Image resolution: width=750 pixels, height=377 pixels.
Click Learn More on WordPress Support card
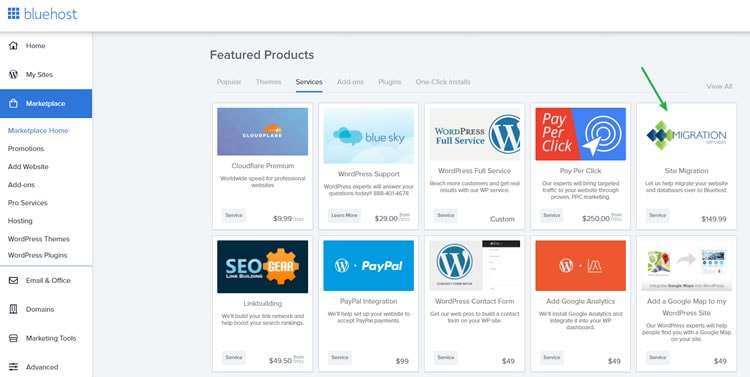coord(344,215)
